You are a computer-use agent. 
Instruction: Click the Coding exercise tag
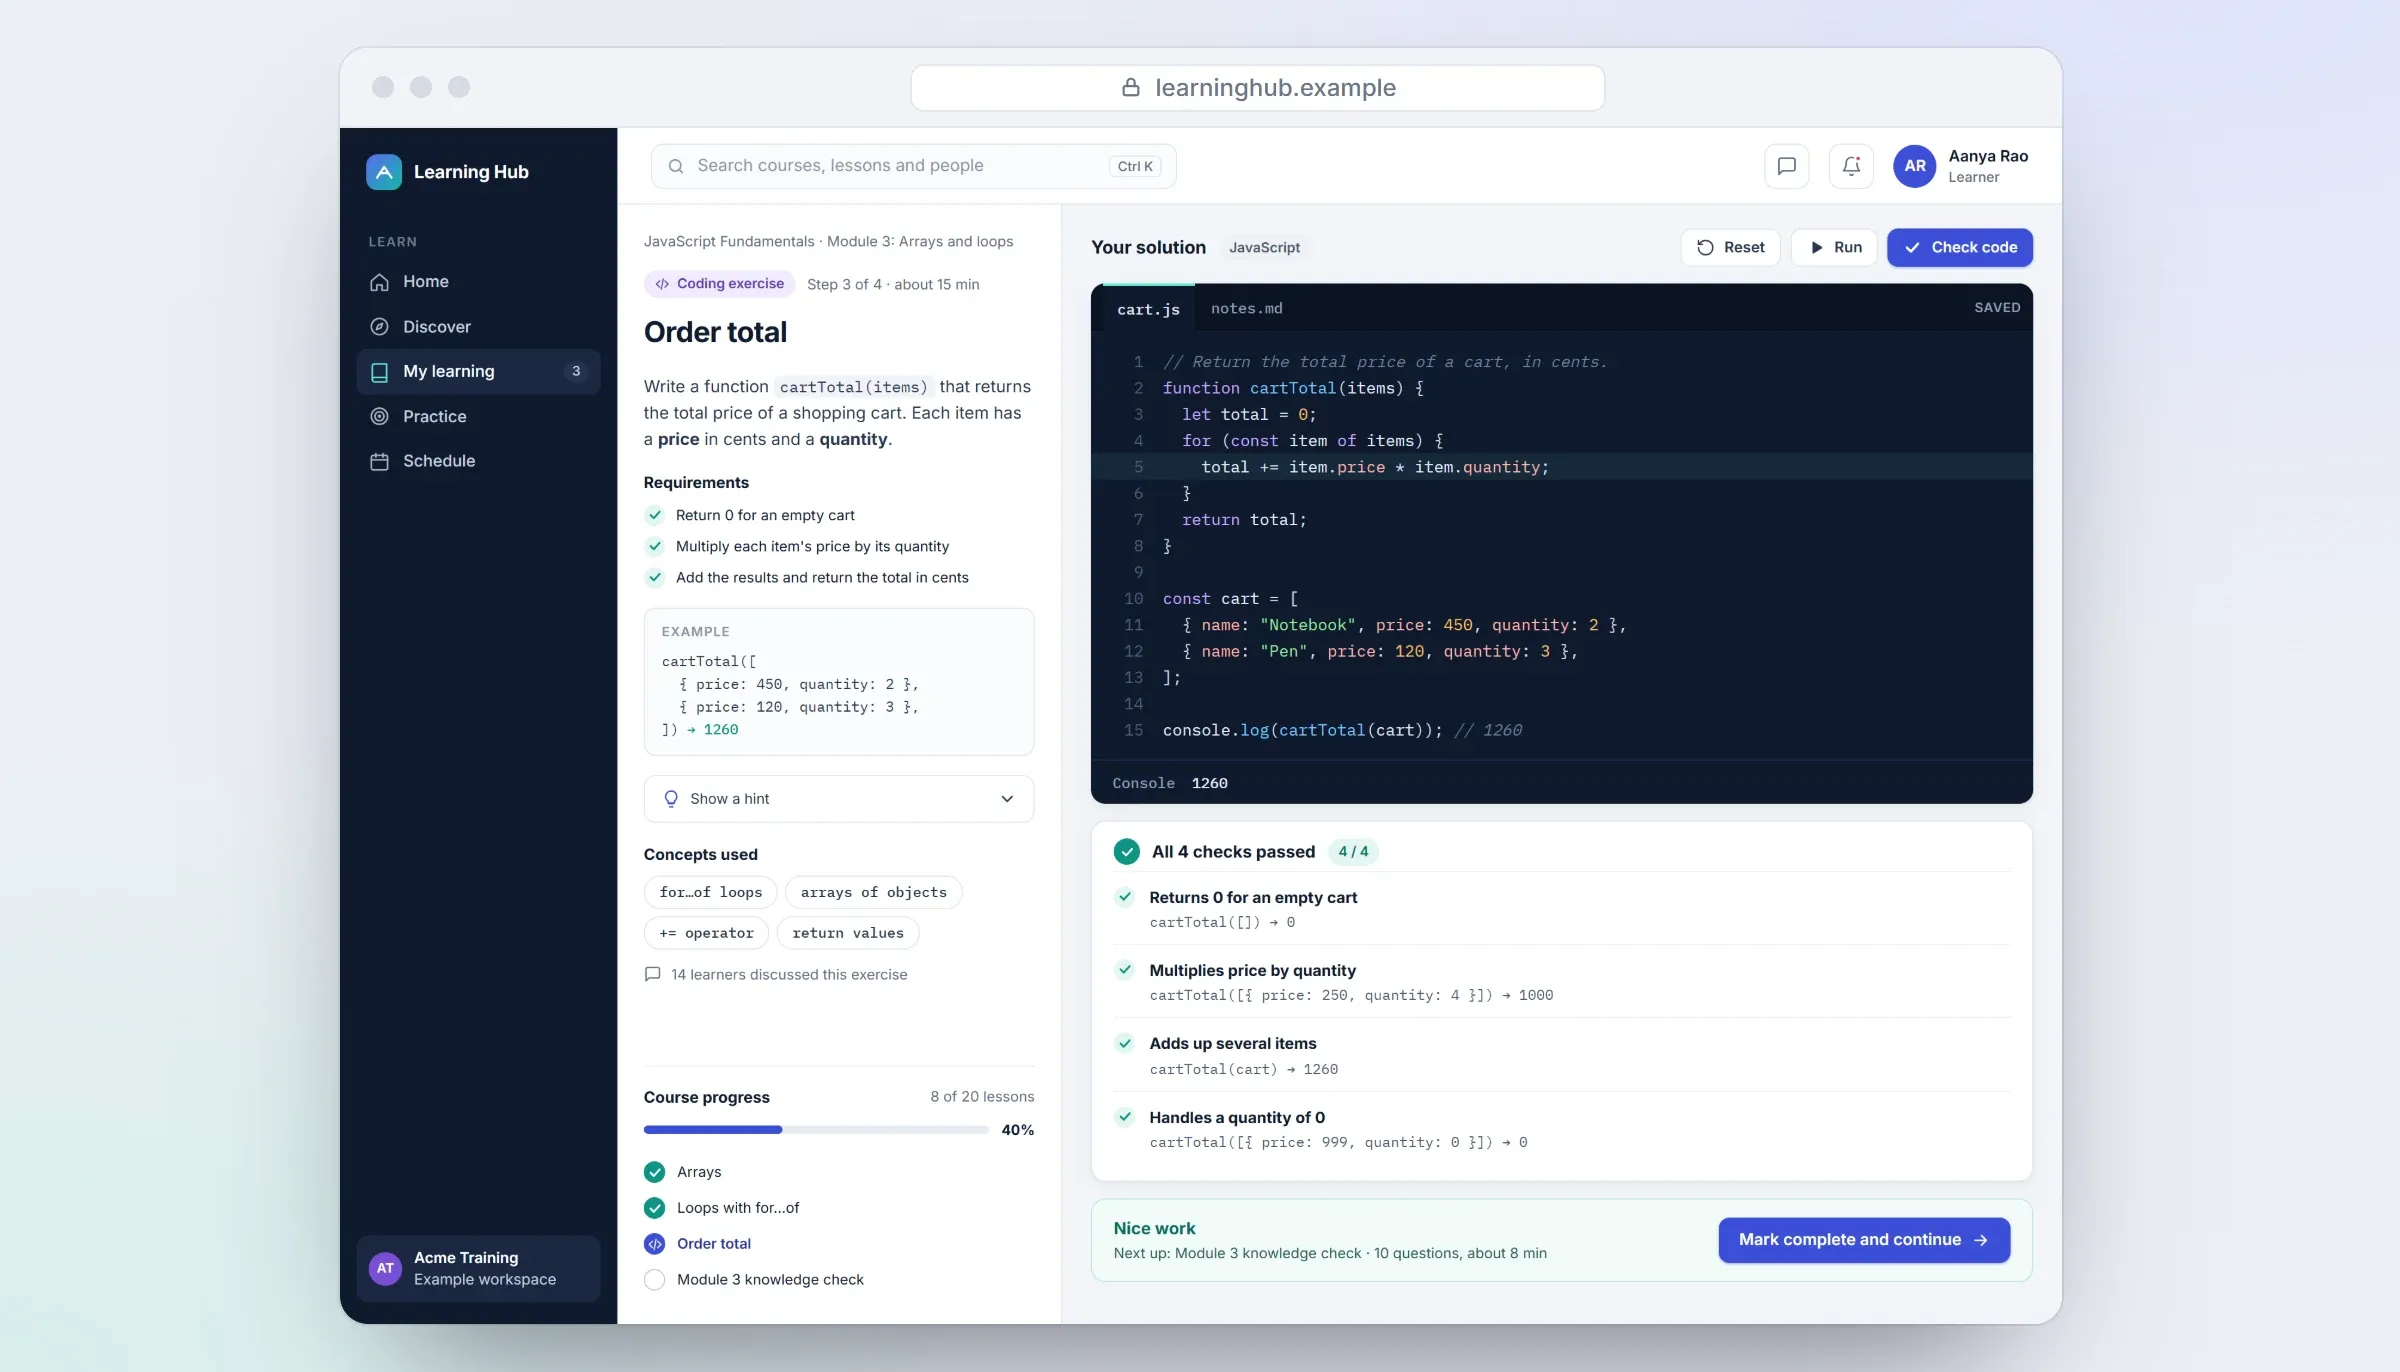(x=720, y=284)
